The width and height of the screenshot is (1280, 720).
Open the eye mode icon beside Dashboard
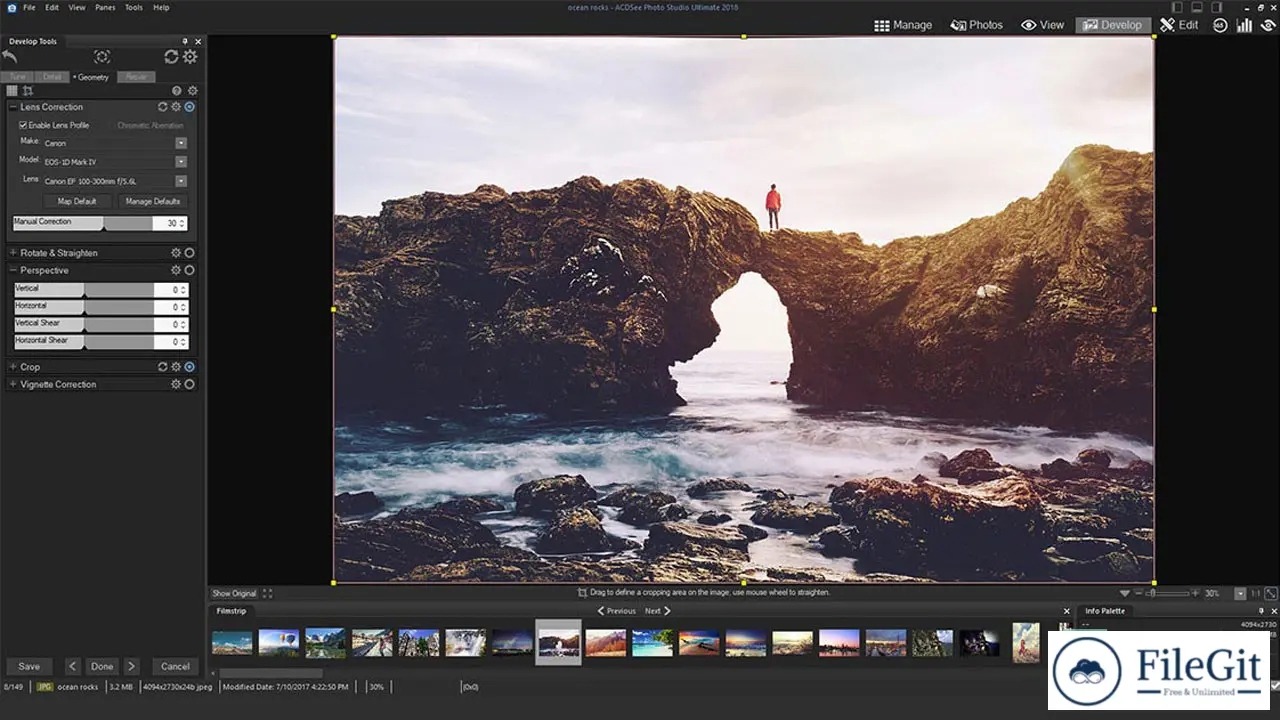coord(1267,25)
